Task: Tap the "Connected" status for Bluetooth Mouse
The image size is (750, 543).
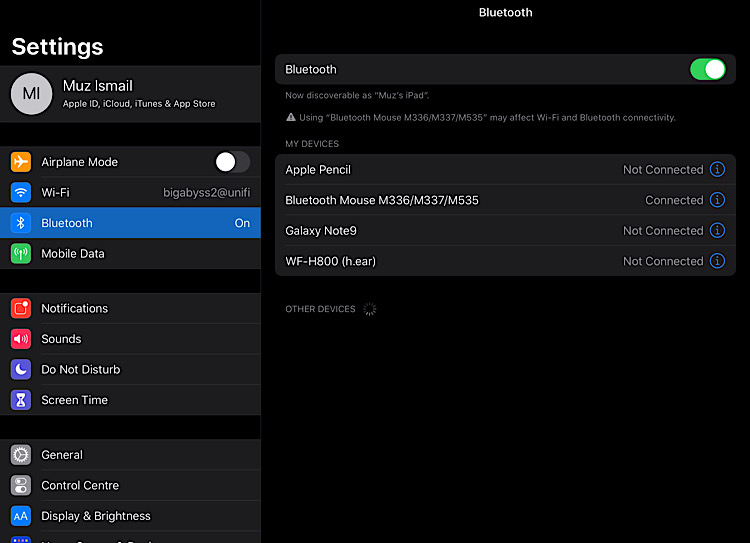Action: coord(674,200)
